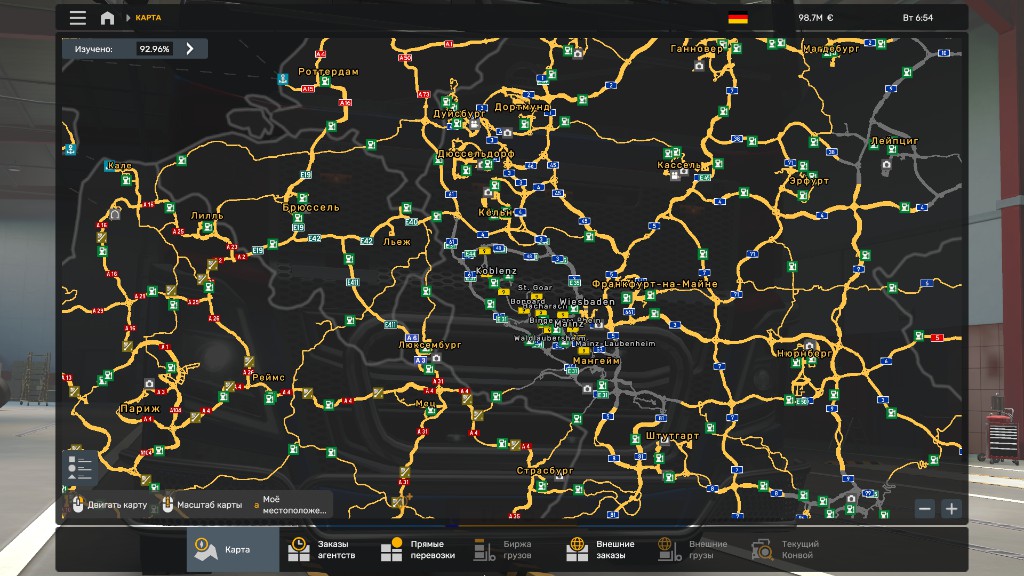The image size is (1024, 576).
Task: Select Роттердам city on map
Action: click(328, 72)
